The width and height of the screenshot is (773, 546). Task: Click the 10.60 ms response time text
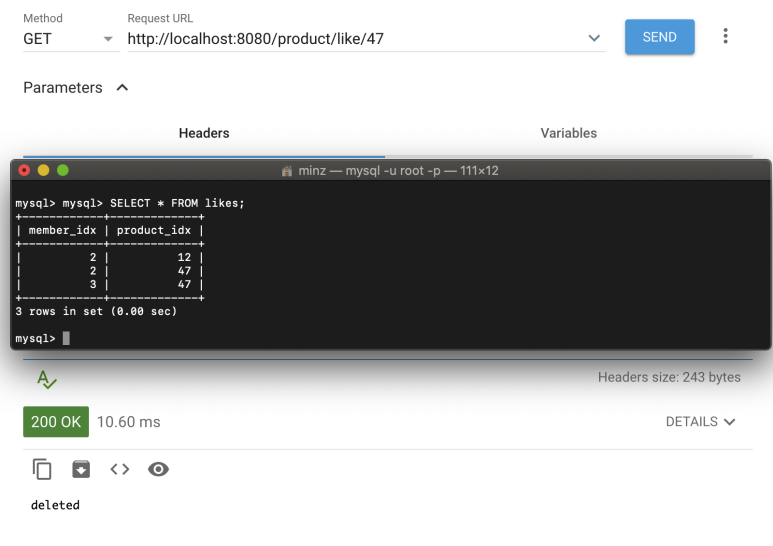tap(129, 422)
